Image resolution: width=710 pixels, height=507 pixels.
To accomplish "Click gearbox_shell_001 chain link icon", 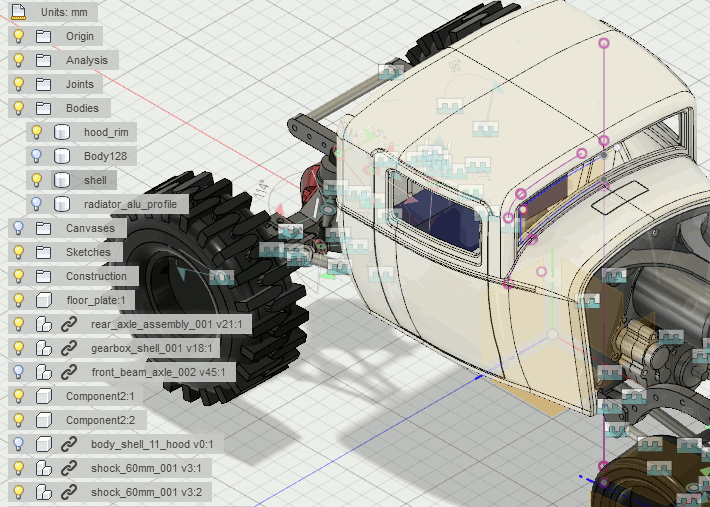I will click(x=69, y=348).
